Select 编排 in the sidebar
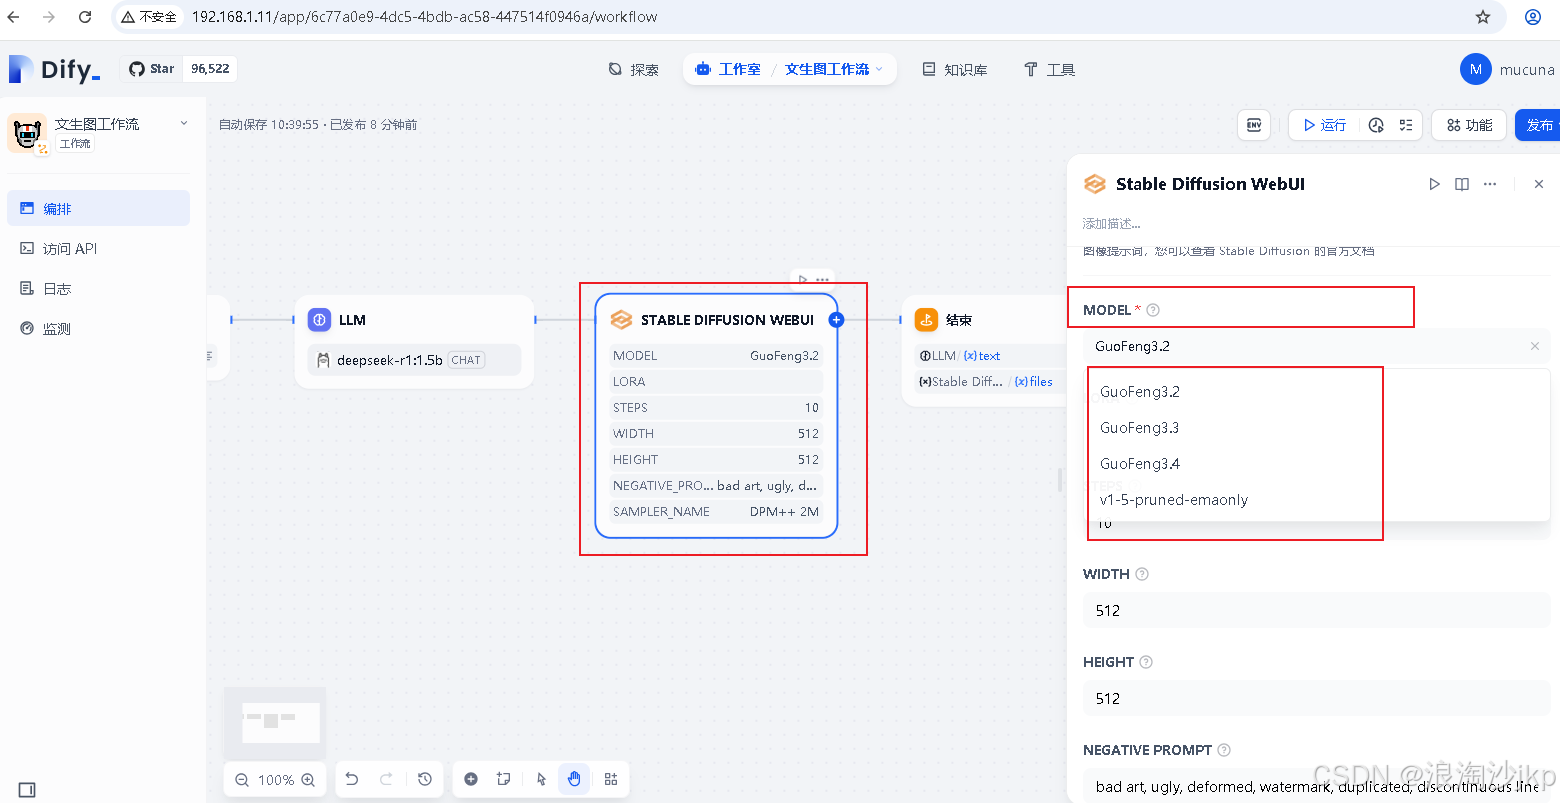Image resolution: width=1560 pixels, height=803 pixels. (98, 208)
